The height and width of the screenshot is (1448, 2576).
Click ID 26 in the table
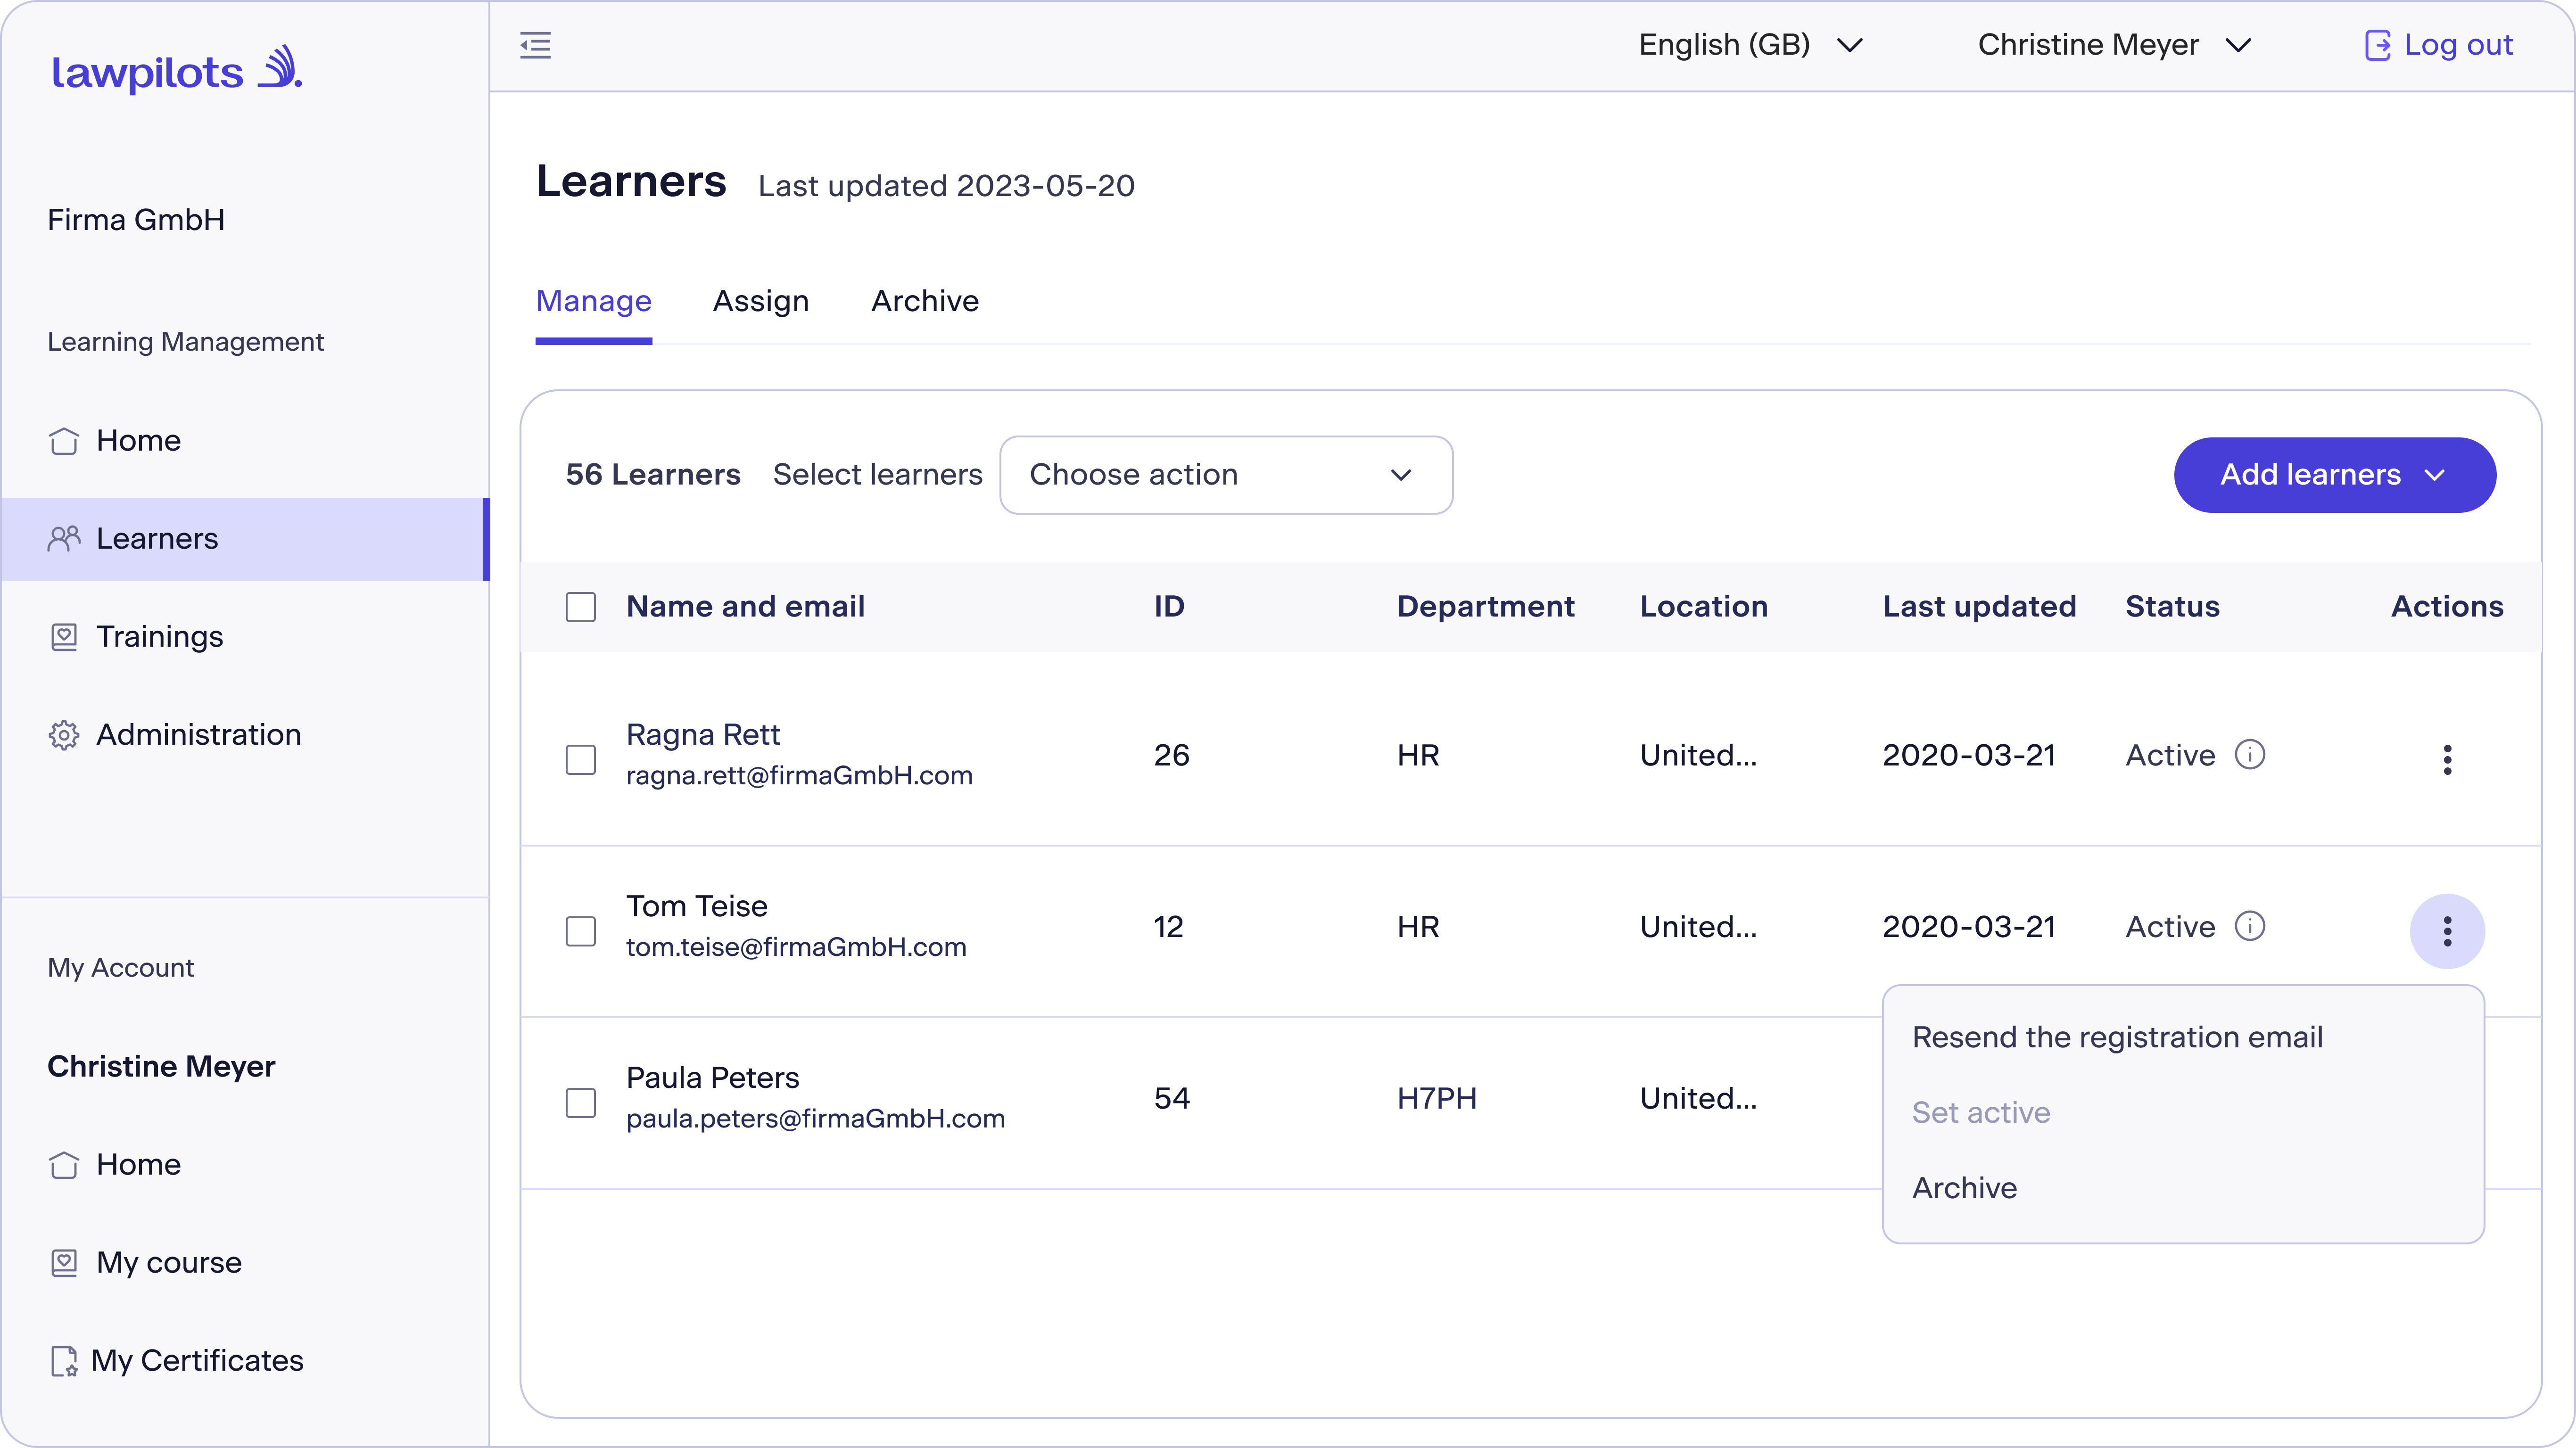pyautogui.click(x=1172, y=756)
